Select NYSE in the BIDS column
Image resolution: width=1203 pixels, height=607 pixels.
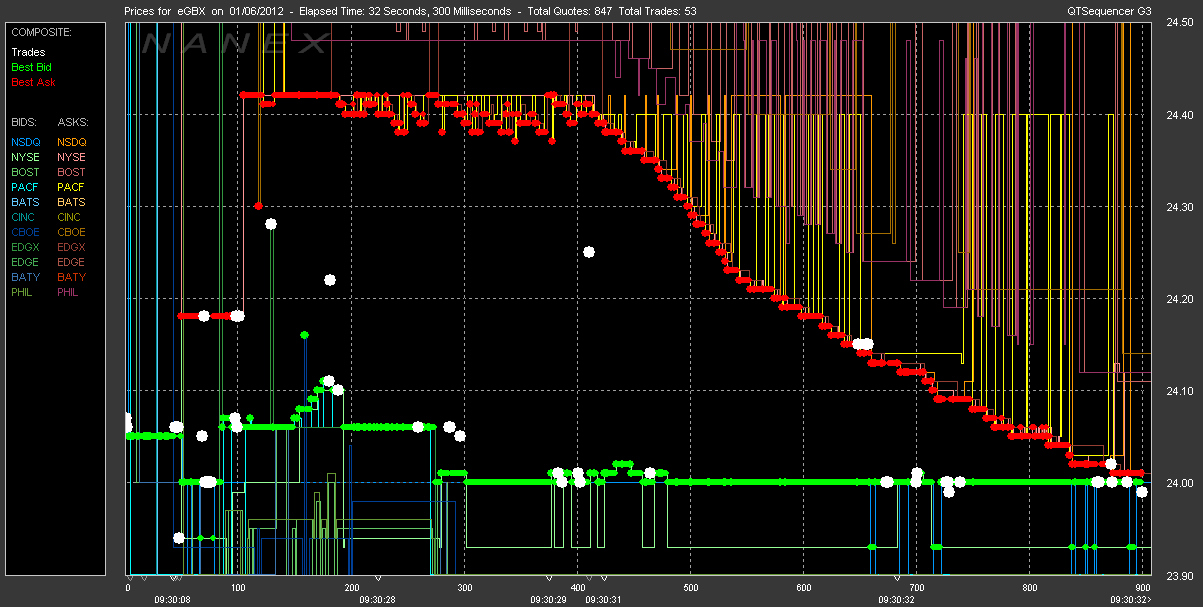tap(26, 157)
